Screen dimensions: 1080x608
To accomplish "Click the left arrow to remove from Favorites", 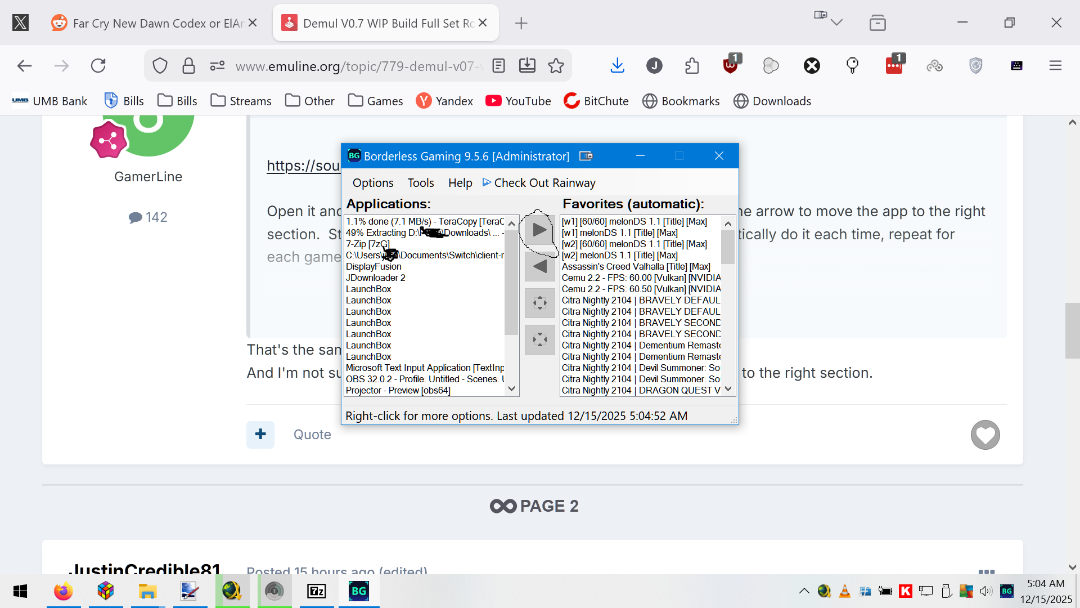I will (540, 267).
